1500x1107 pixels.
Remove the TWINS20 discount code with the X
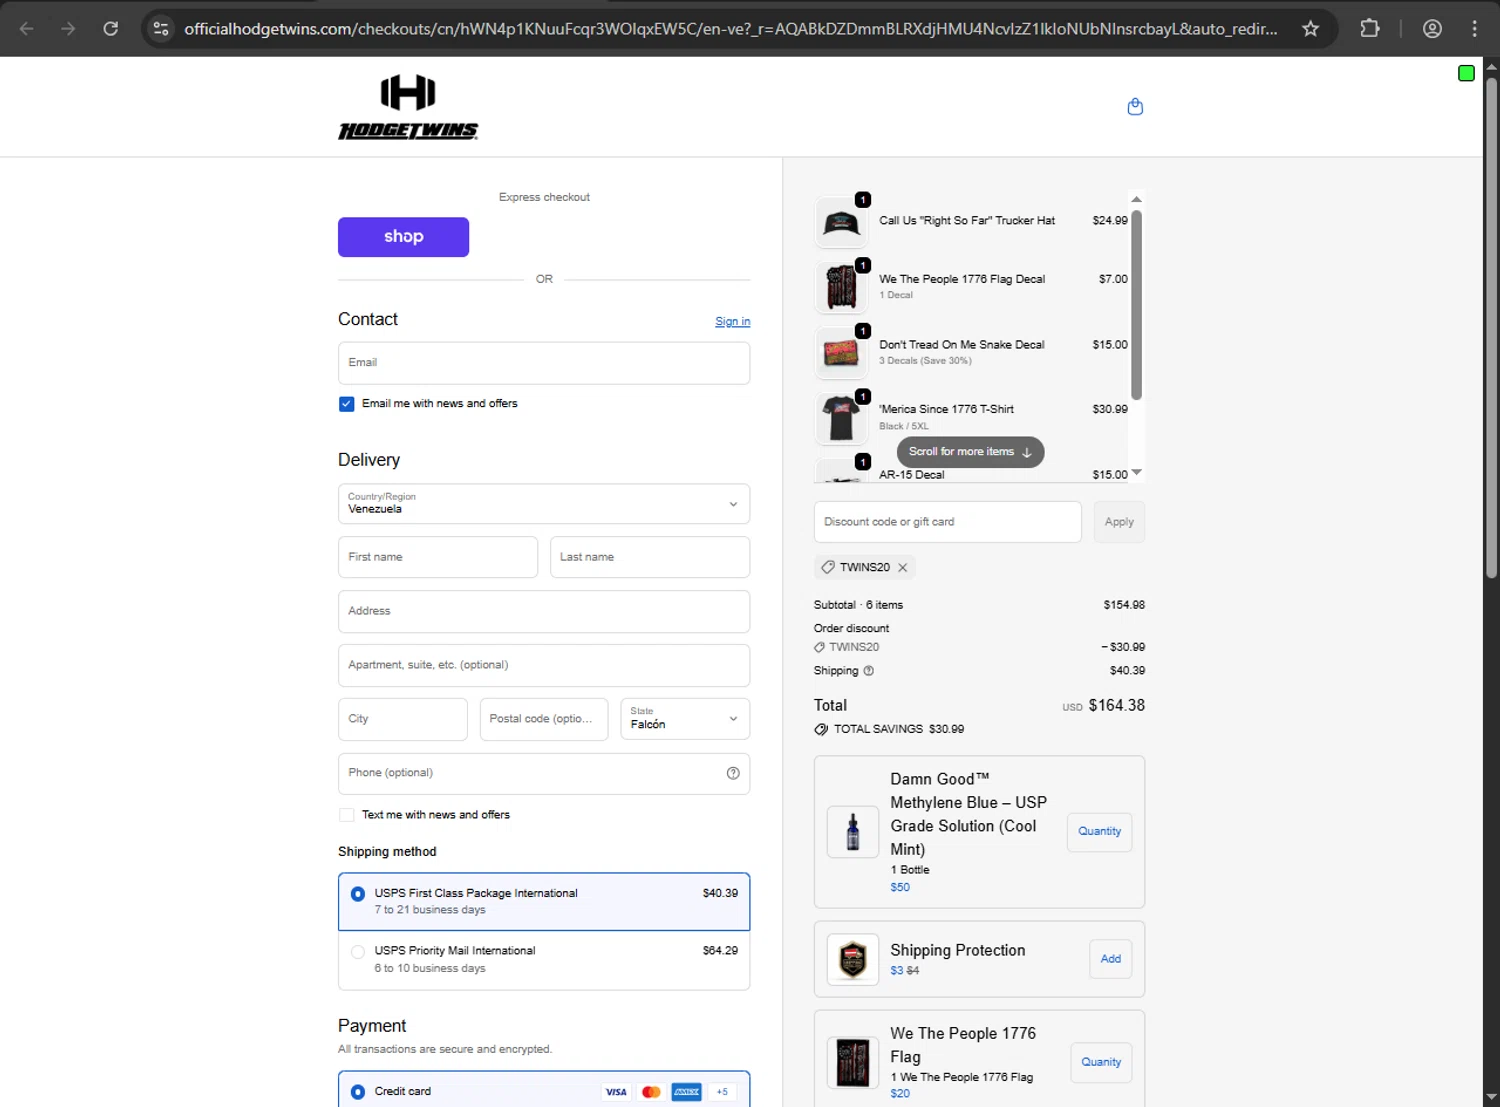tap(903, 567)
